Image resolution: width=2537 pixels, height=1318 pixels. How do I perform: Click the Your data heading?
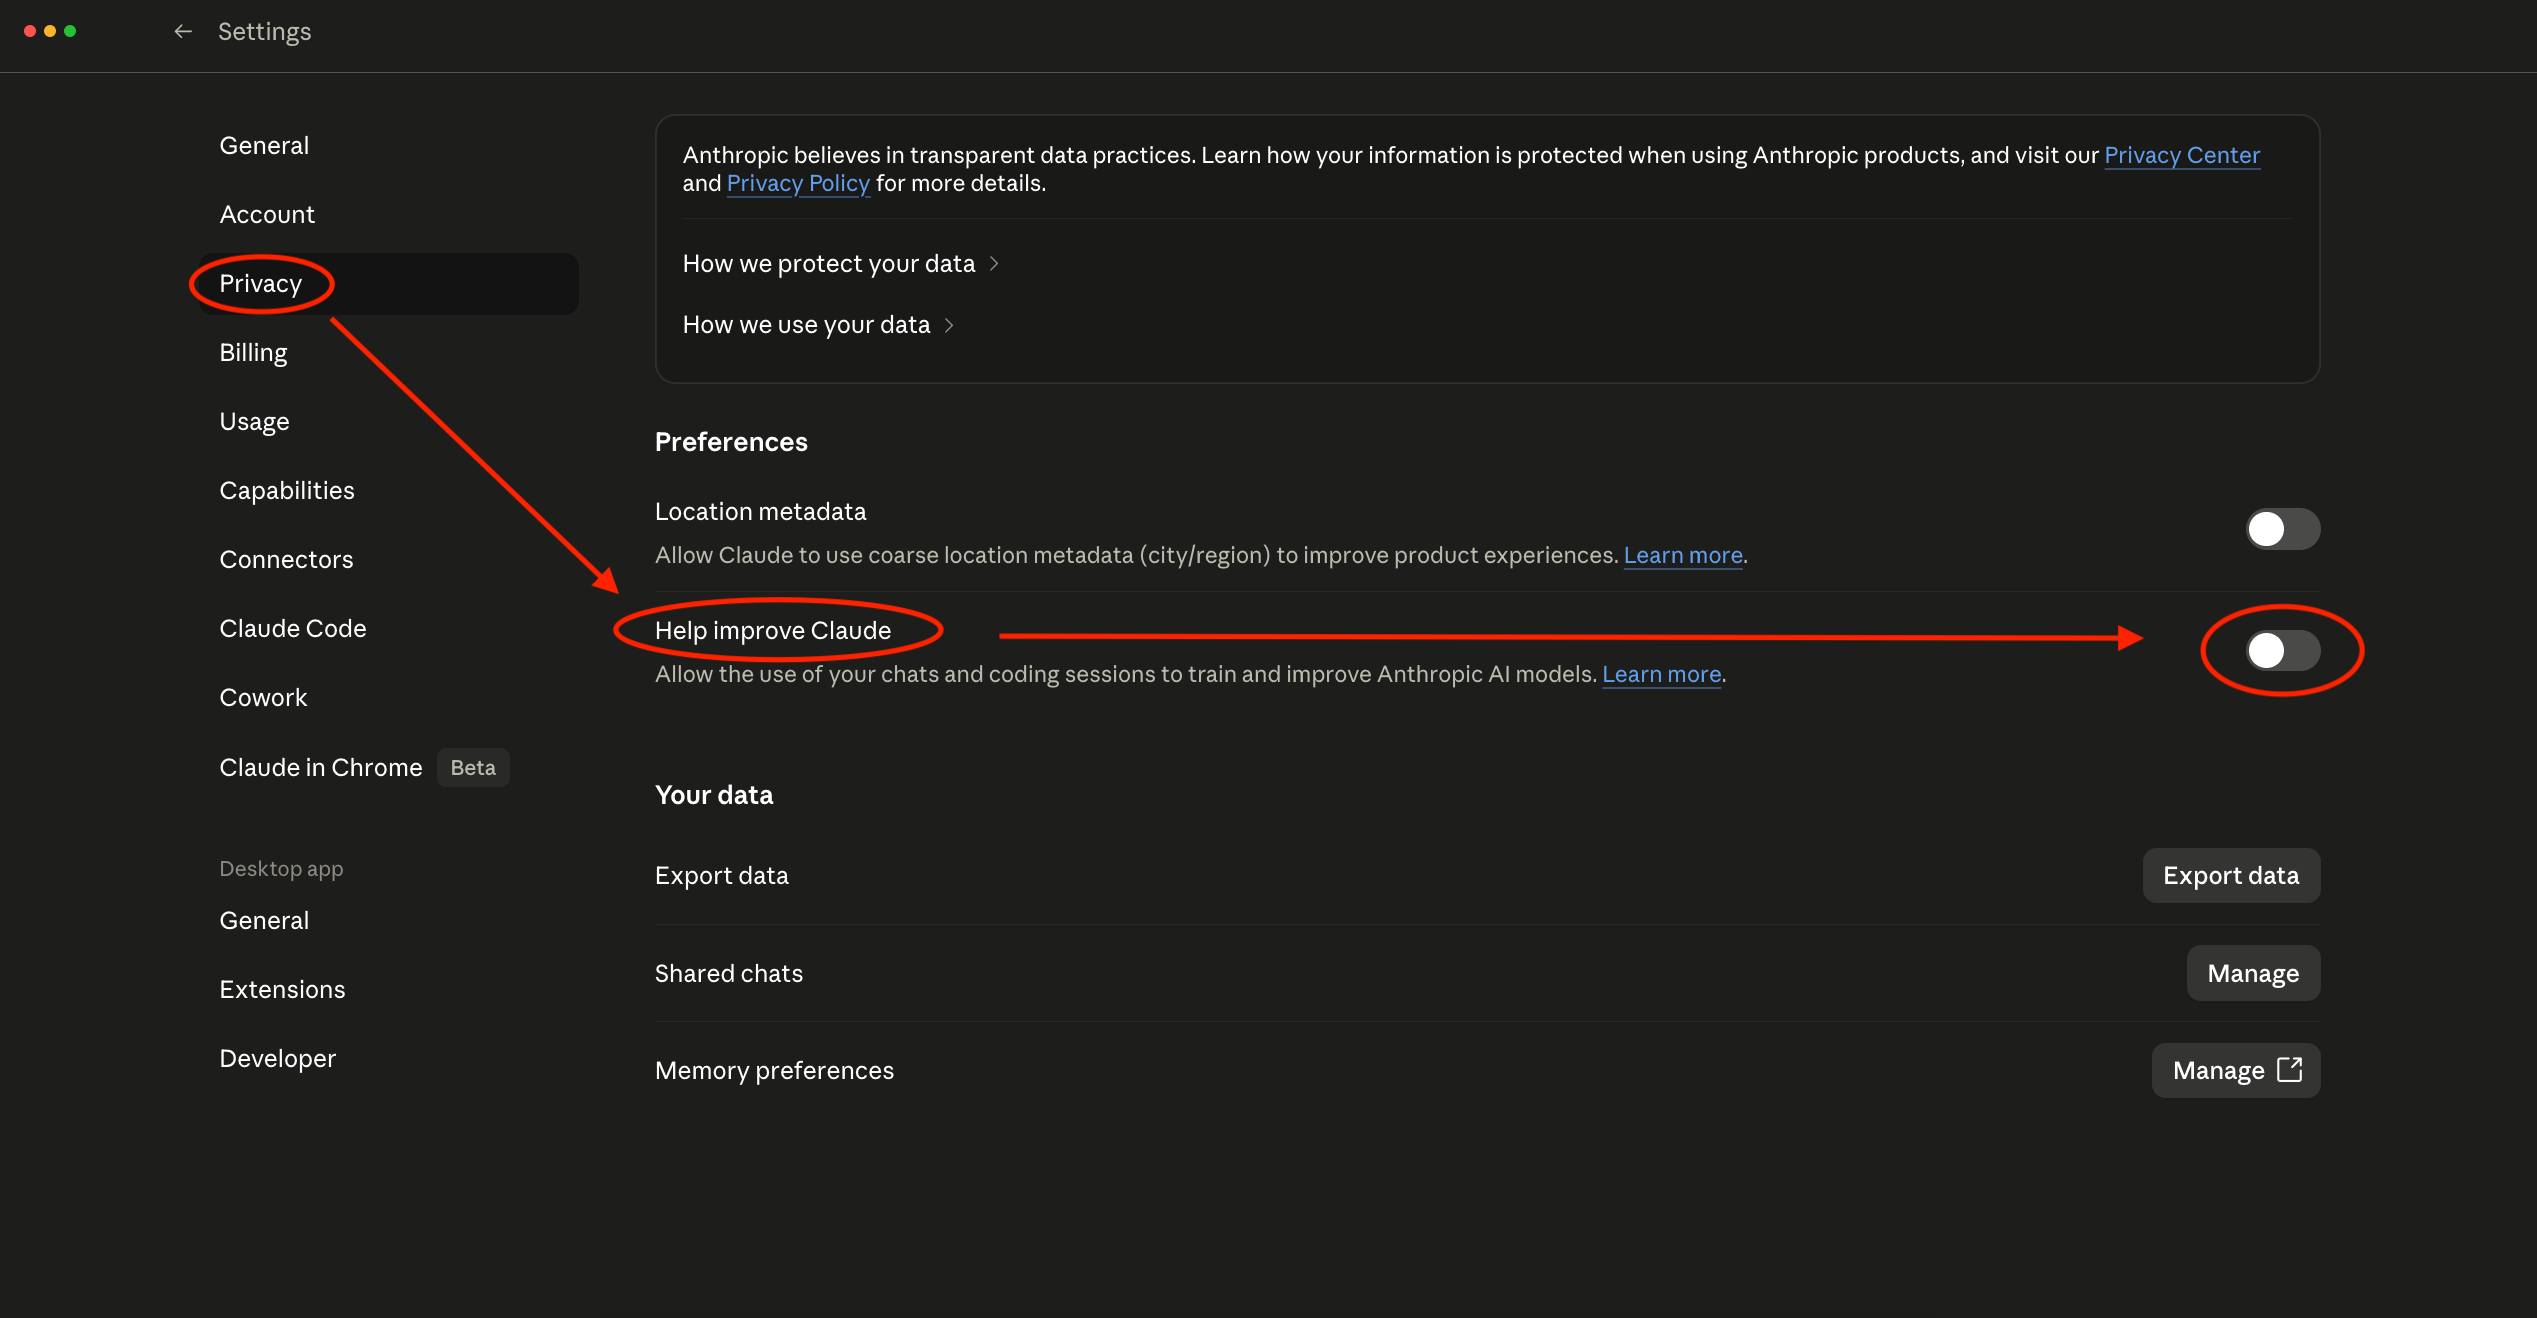tap(714, 796)
